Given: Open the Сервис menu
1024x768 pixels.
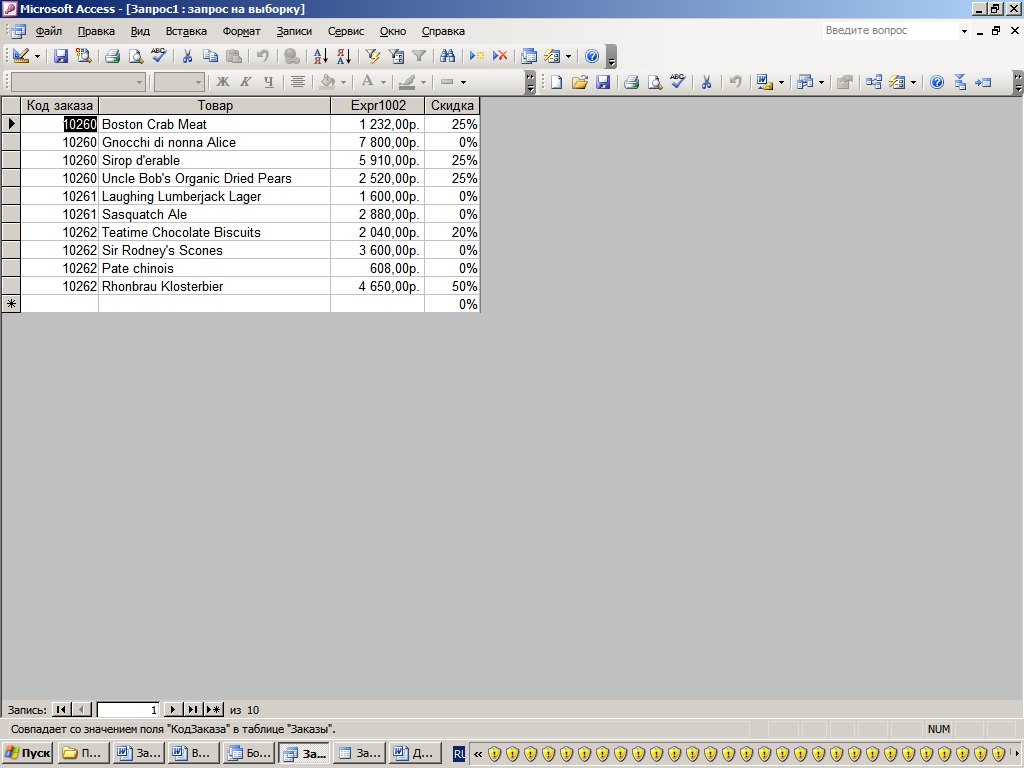Looking at the screenshot, I should pos(346,31).
